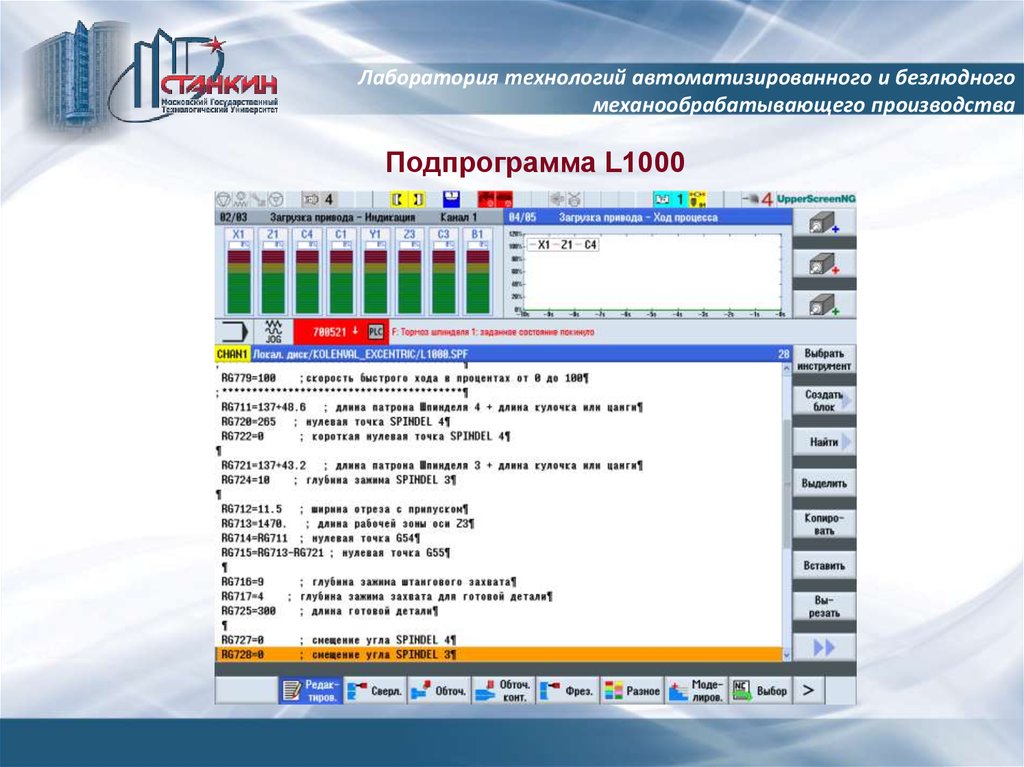Click the PLC alarm icon

click(376, 331)
